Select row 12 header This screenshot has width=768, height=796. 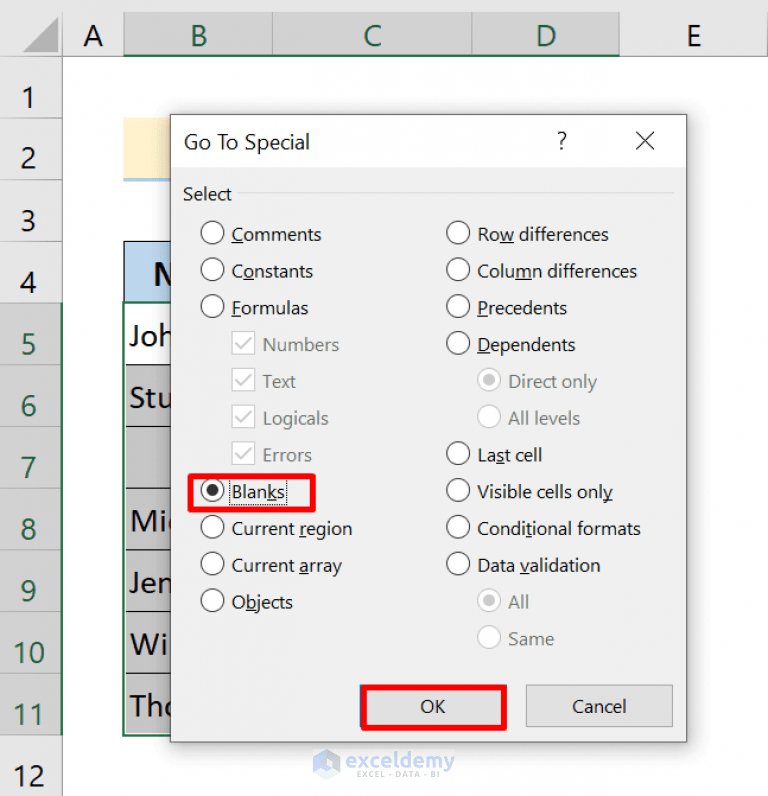pyautogui.click(x=30, y=767)
